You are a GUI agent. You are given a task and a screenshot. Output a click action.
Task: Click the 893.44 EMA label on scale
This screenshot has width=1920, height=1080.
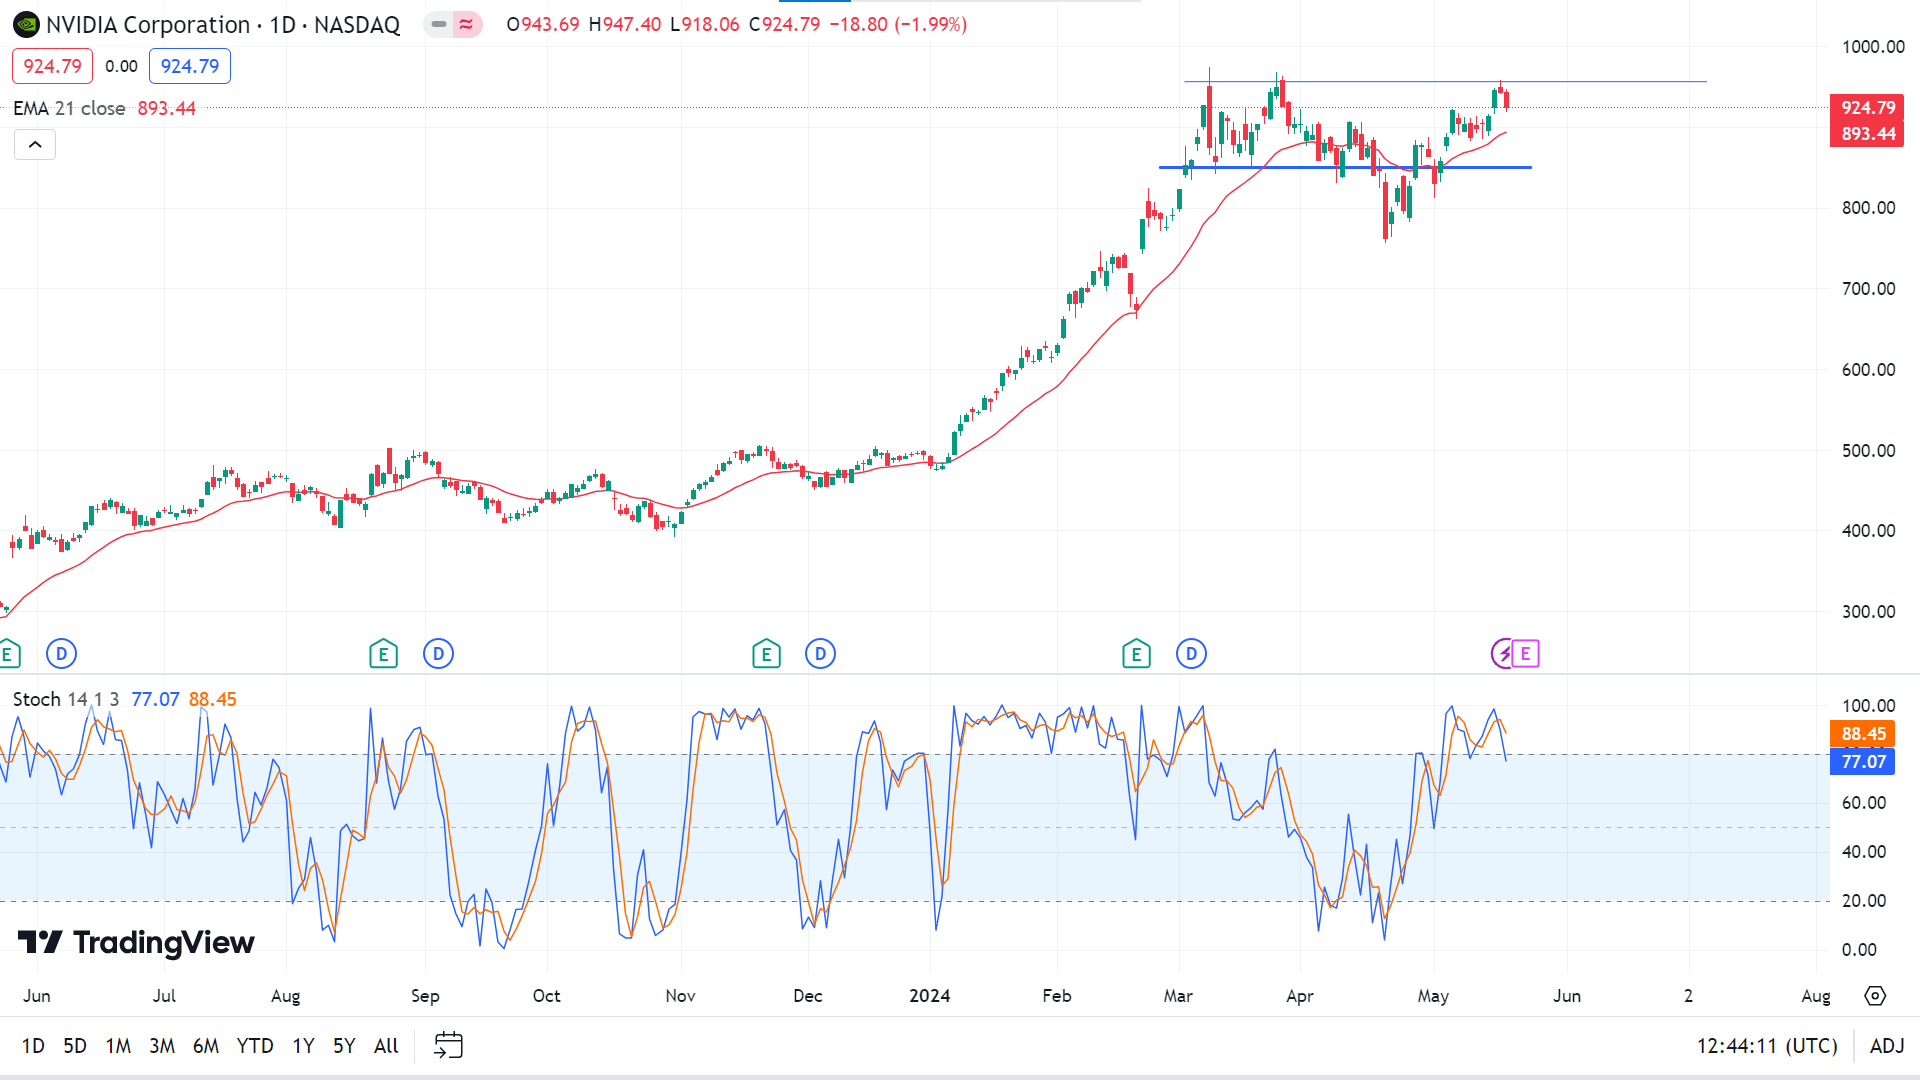coord(1867,134)
